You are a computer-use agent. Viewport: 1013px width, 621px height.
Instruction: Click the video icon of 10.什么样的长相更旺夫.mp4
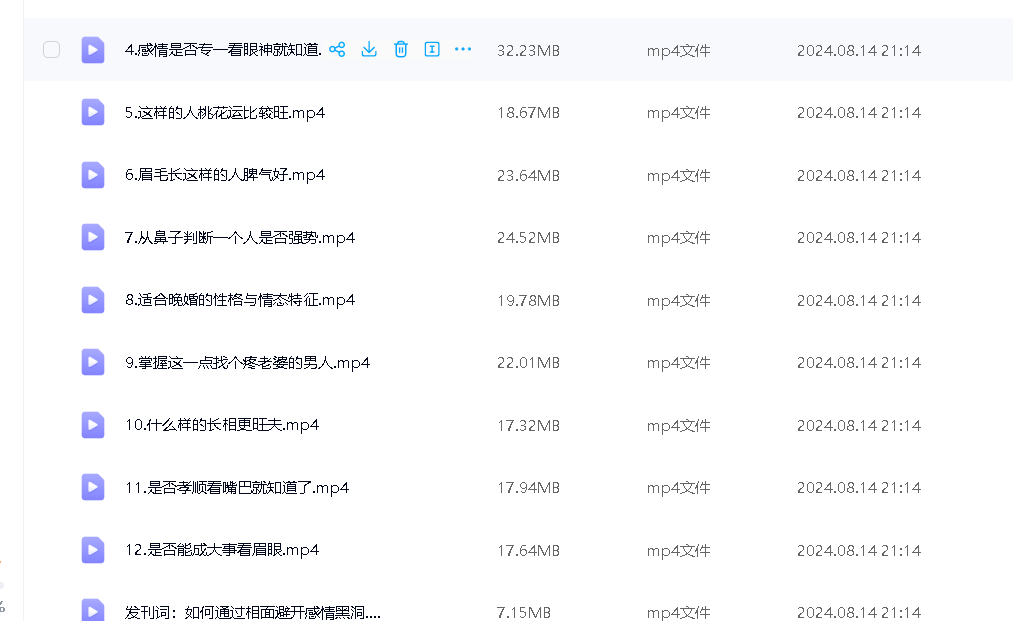tap(93, 425)
